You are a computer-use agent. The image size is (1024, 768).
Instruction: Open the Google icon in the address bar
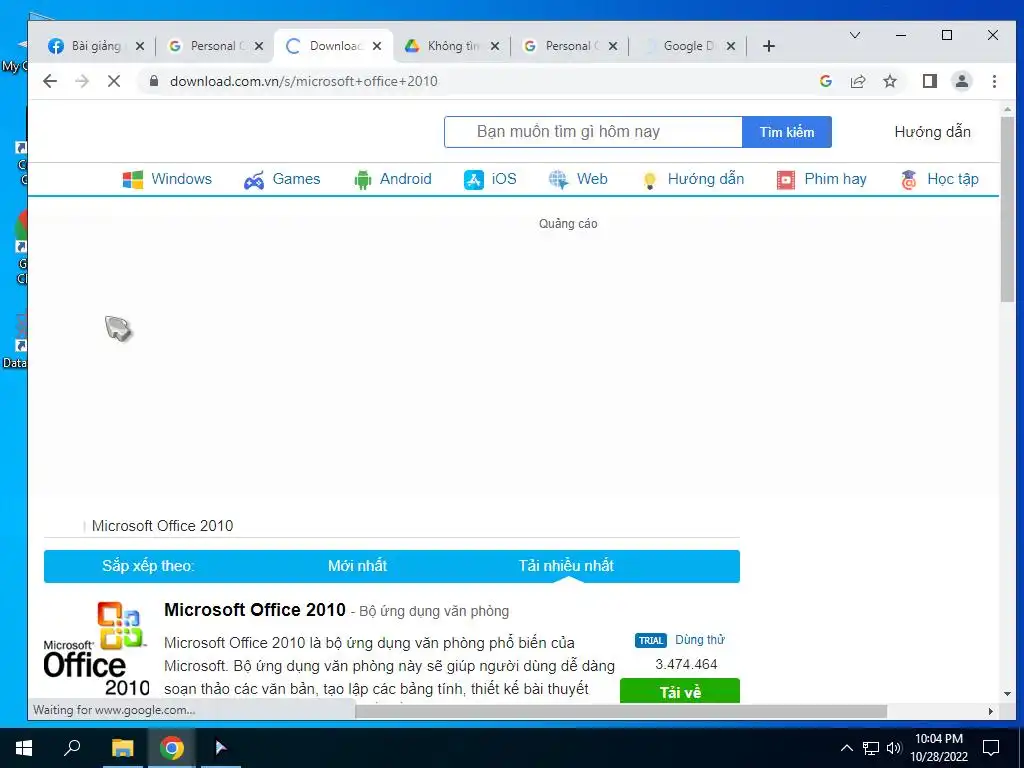click(x=825, y=81)
